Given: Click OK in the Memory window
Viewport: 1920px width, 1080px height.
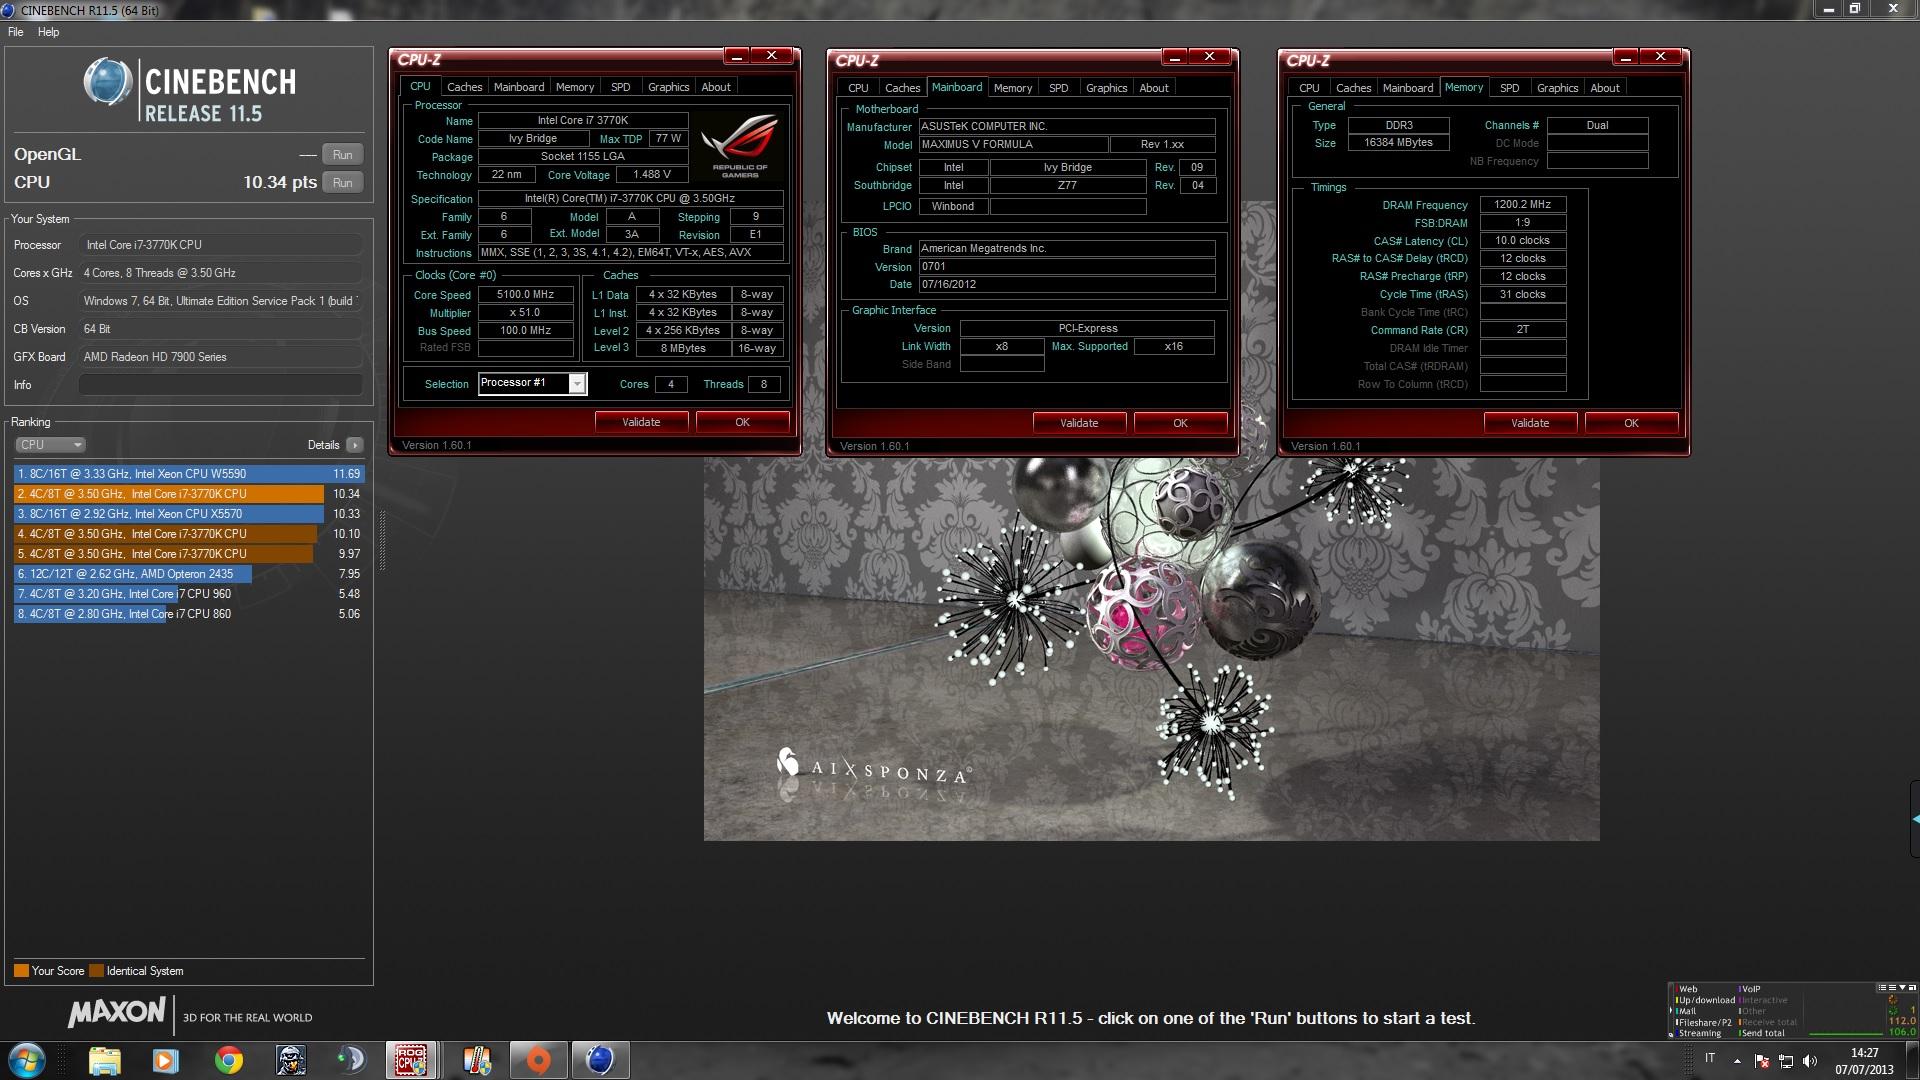Looking at the screenshot, I should pos(1631,423).
